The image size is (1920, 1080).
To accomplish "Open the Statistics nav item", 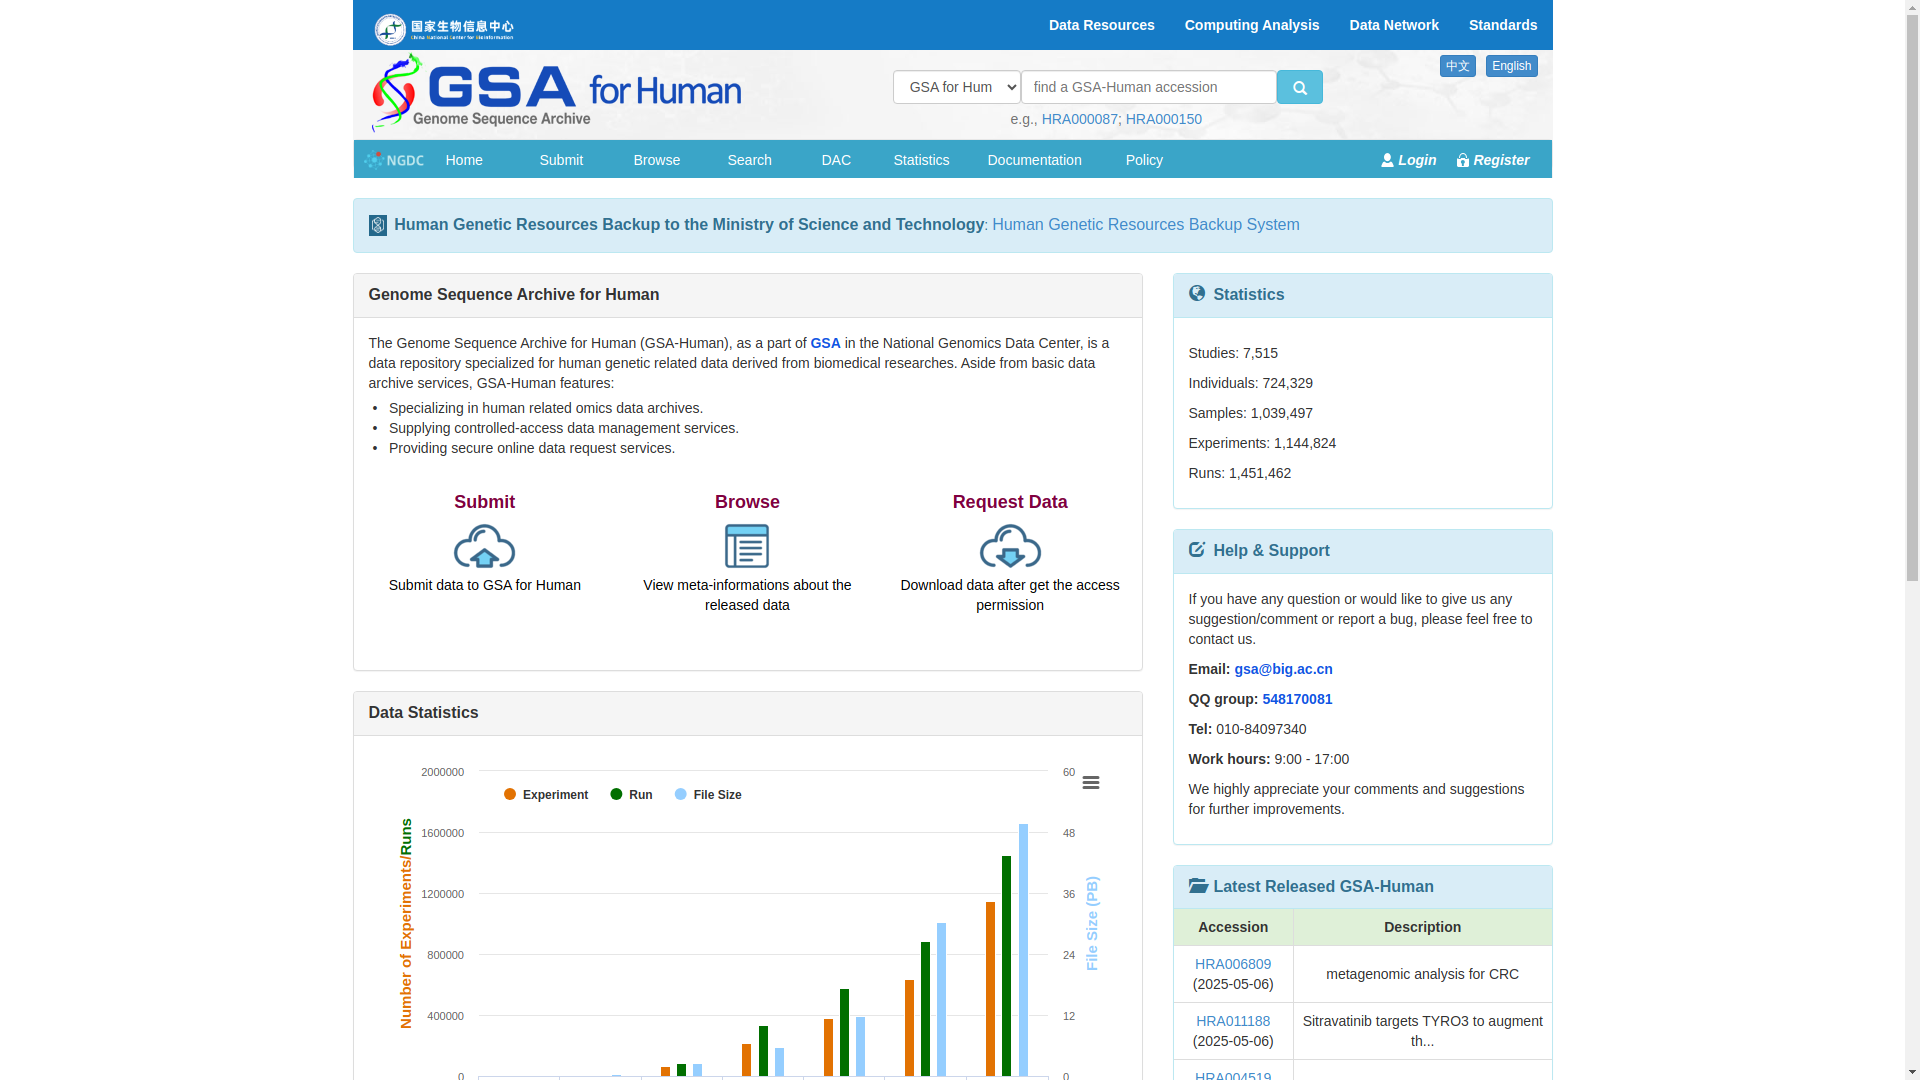I will (921, 160).
